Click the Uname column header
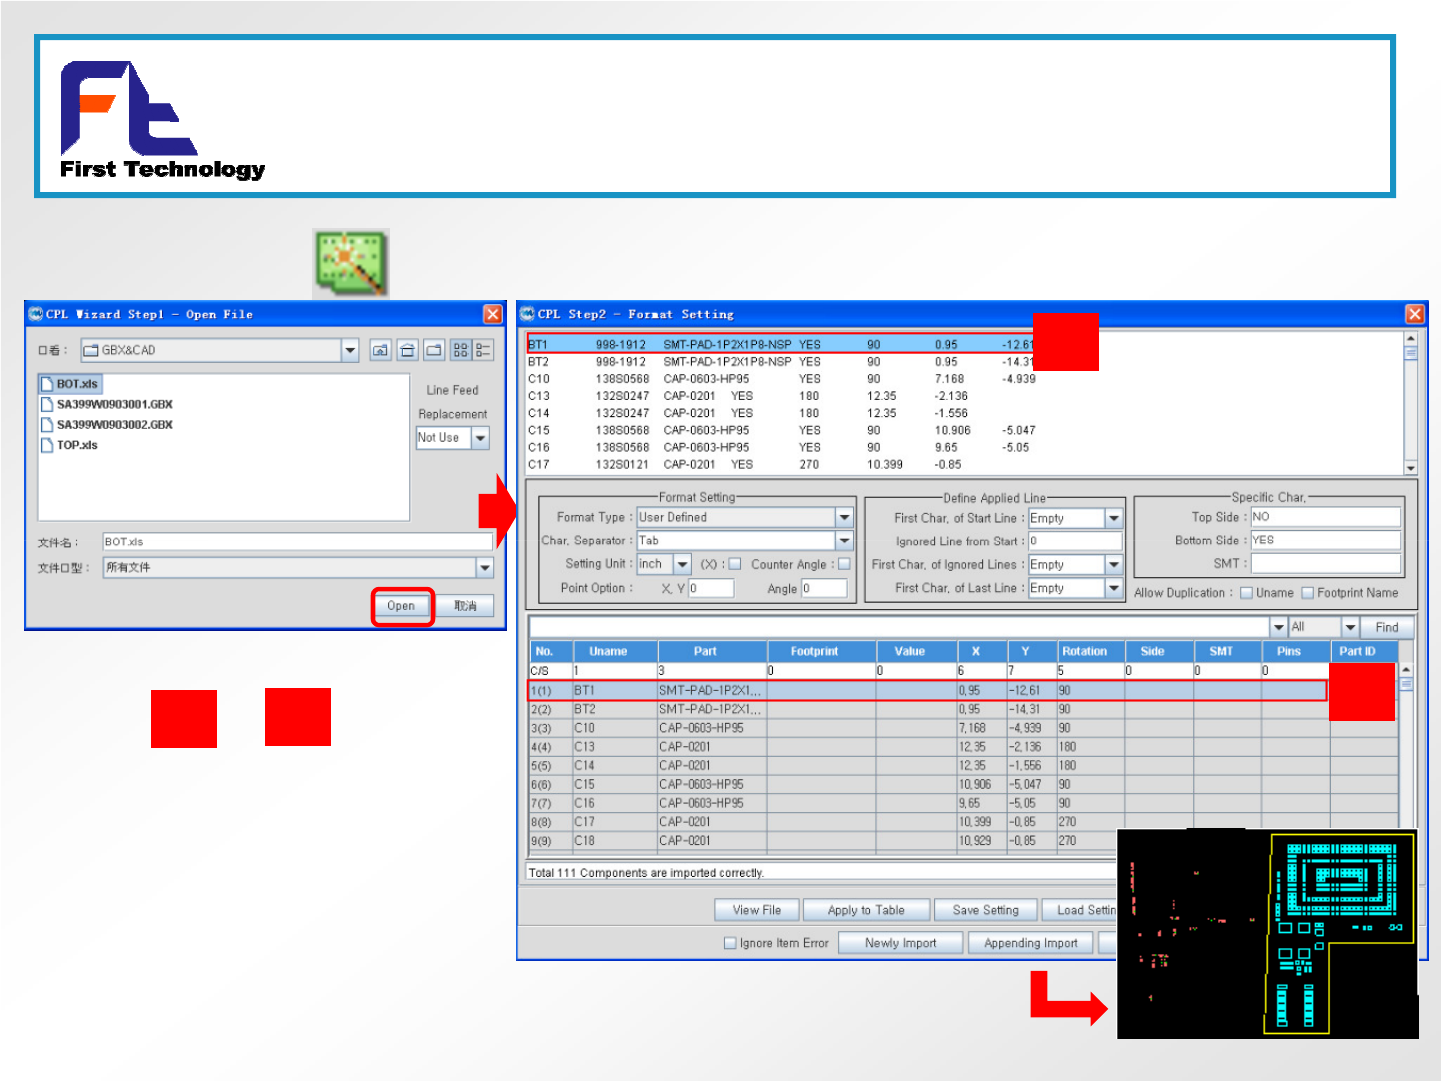Image resolution: width=1441 pixels, height=1081 pixels. [608, 651]
